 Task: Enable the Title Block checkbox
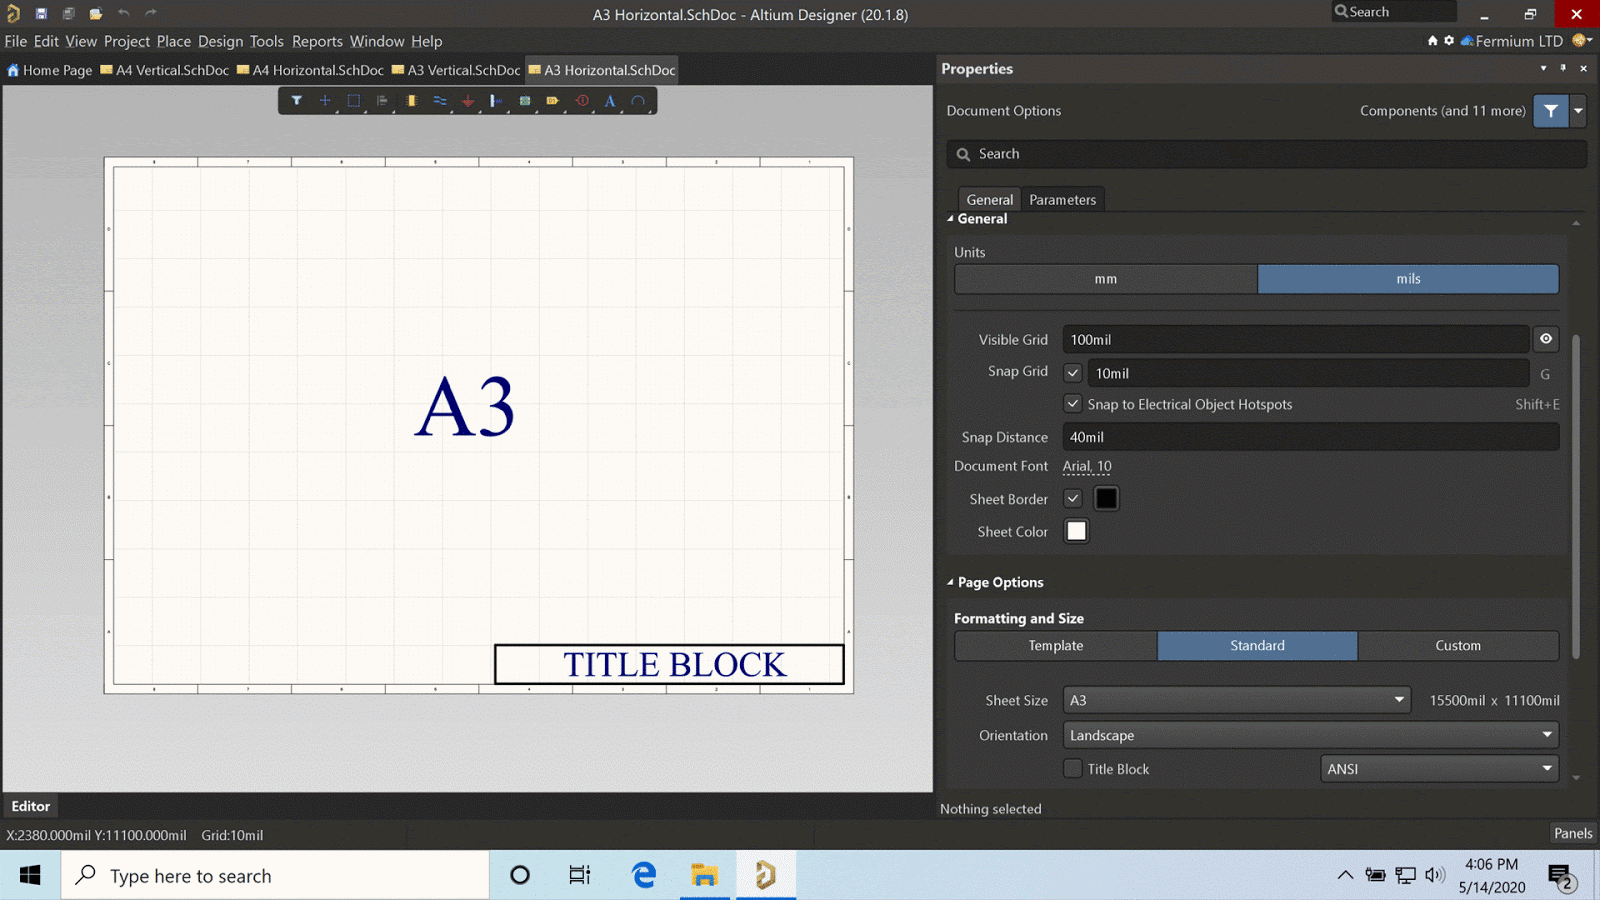coord(1073,769)
